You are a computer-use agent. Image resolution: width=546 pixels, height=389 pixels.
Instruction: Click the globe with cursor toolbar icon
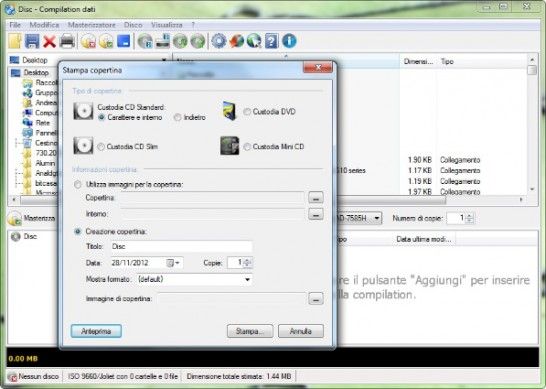click(254, 41)
